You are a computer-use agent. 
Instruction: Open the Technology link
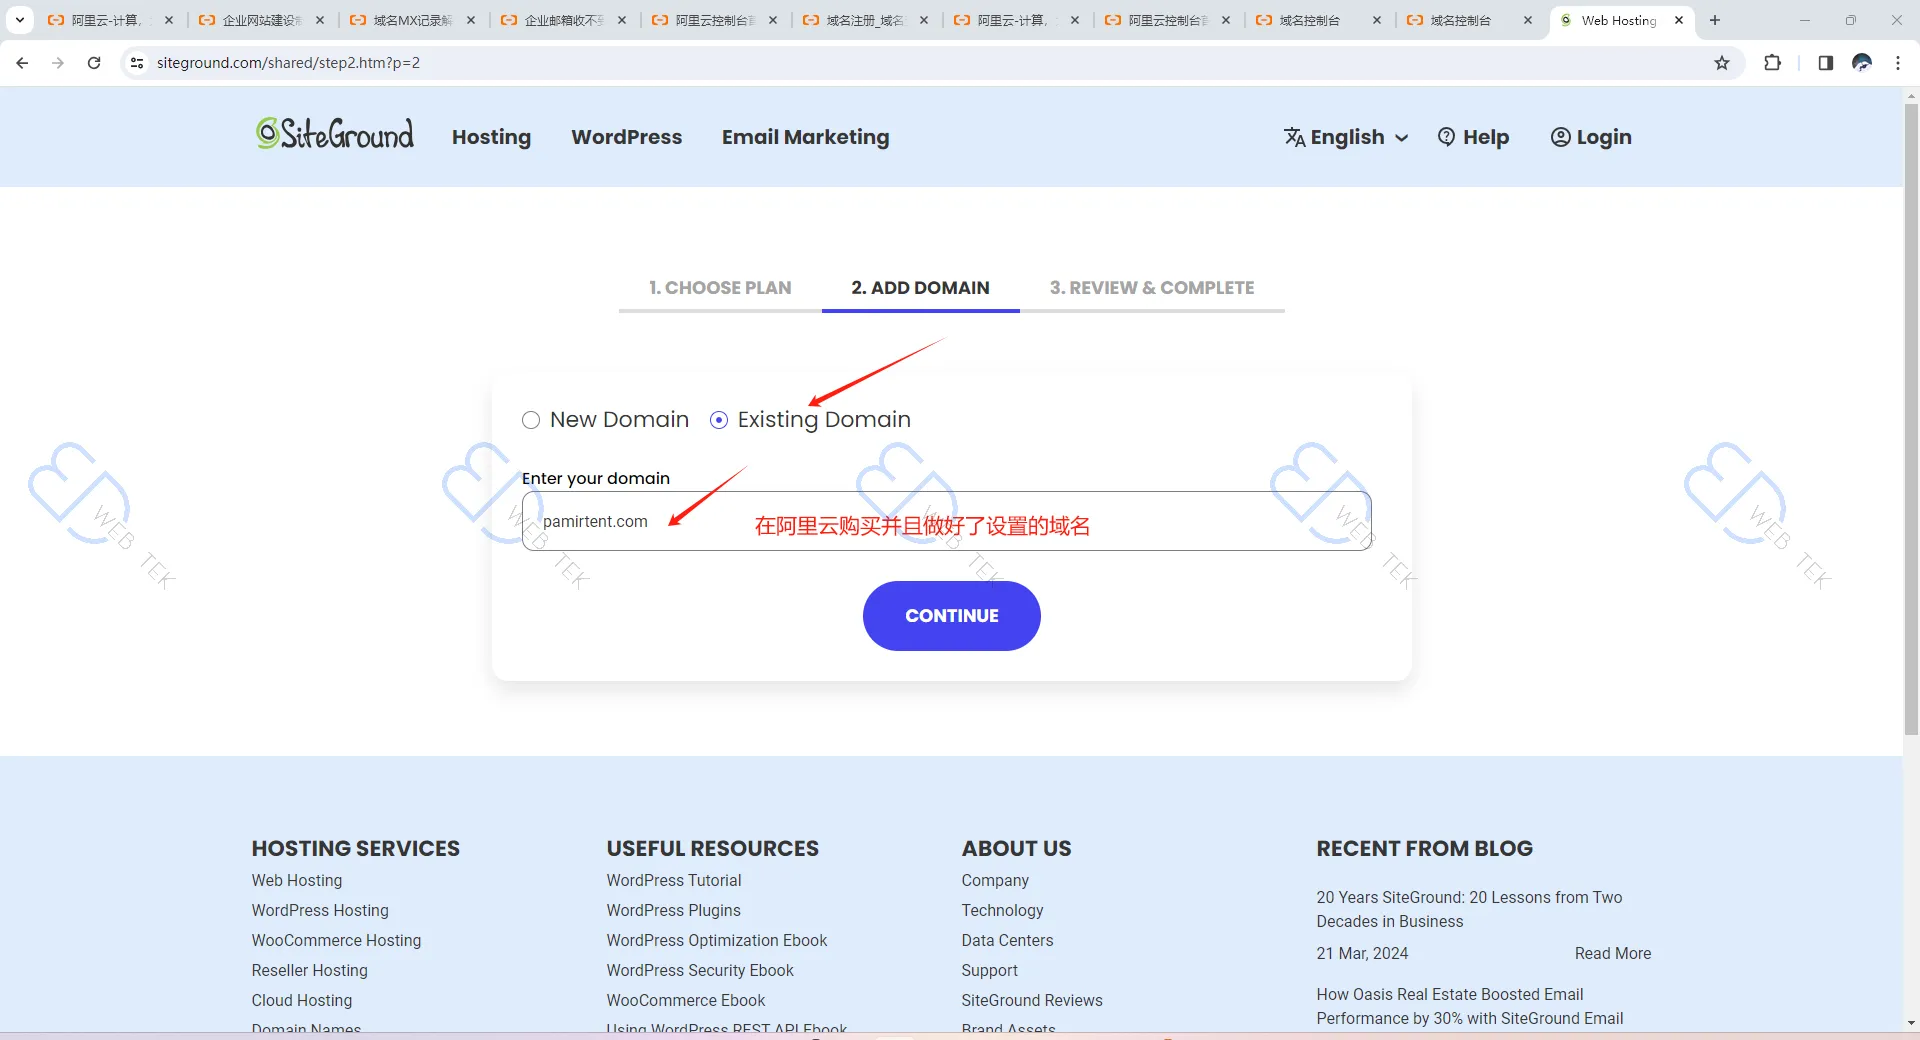(x=1002, y=911)
